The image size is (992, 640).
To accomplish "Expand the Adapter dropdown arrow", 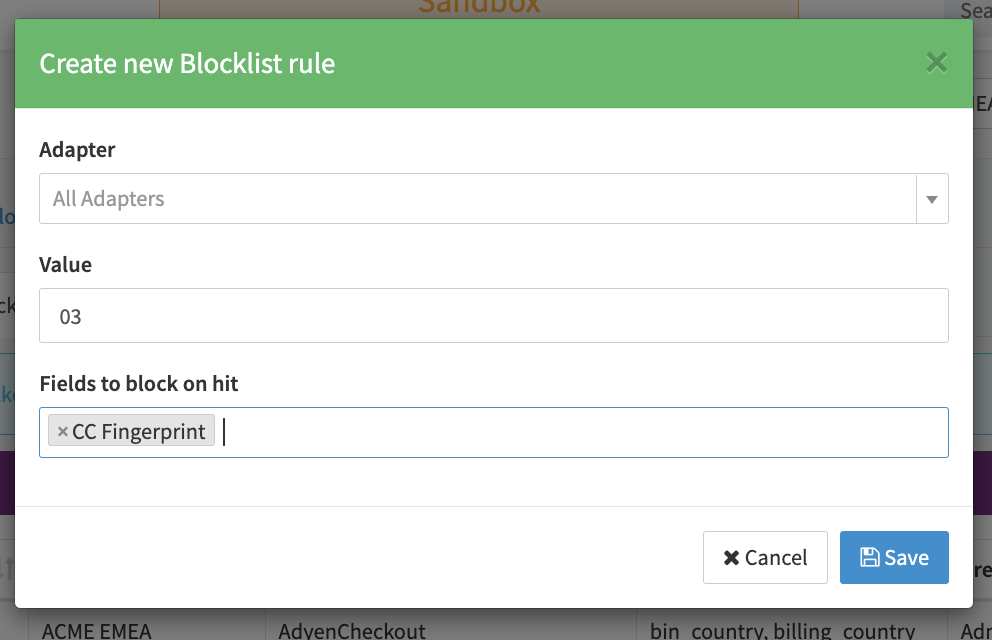I will 932,199.
